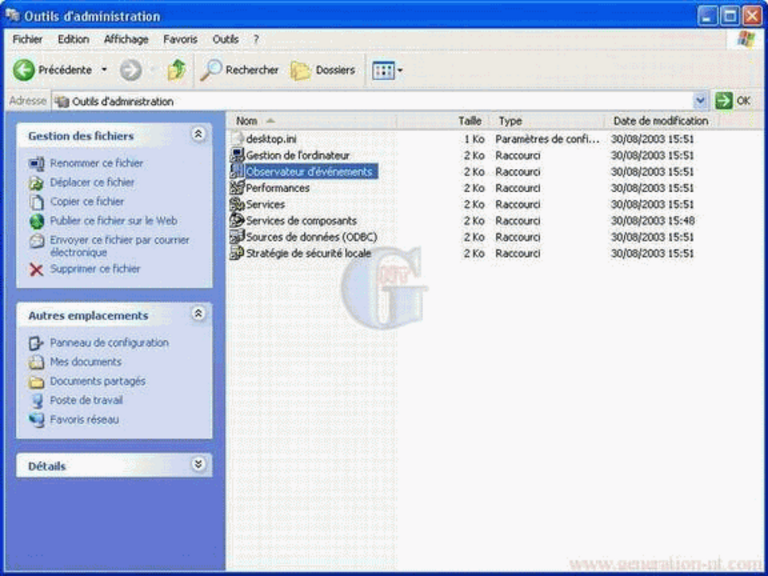The width and height of the screenshot is (768, 576).
Task: Select Gestion de l'ordinateur shortcut icon
Action: point(237,155)
